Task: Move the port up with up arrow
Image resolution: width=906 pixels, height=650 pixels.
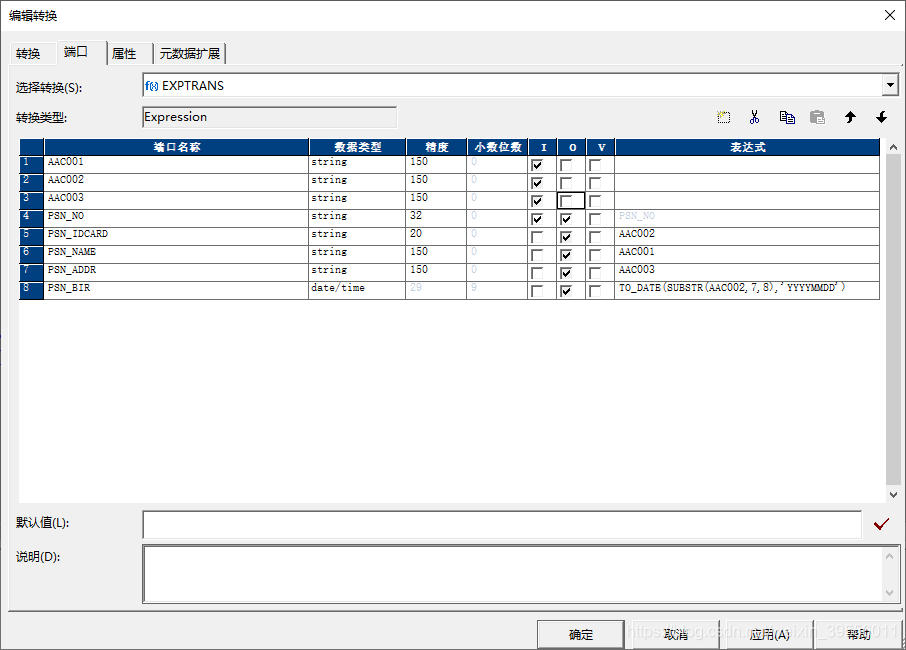Action: tap(850, 117)
